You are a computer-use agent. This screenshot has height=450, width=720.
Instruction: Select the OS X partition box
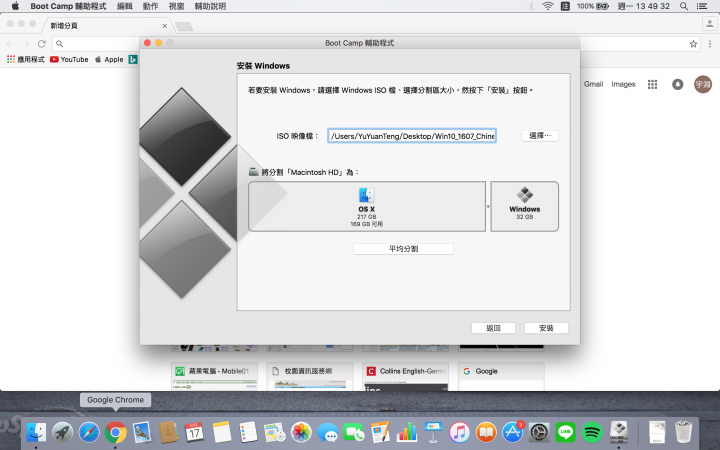367,206
